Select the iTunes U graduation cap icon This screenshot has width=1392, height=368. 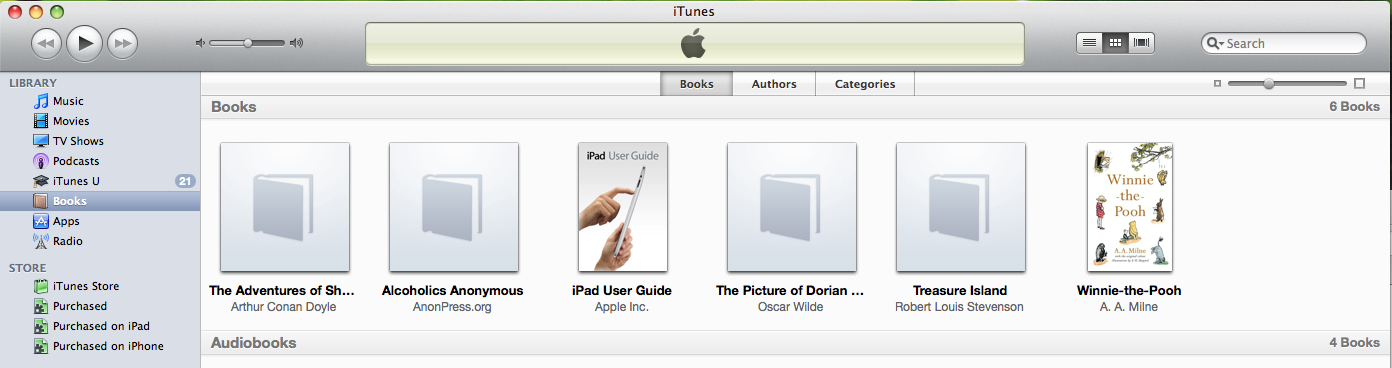click(41, 181)
